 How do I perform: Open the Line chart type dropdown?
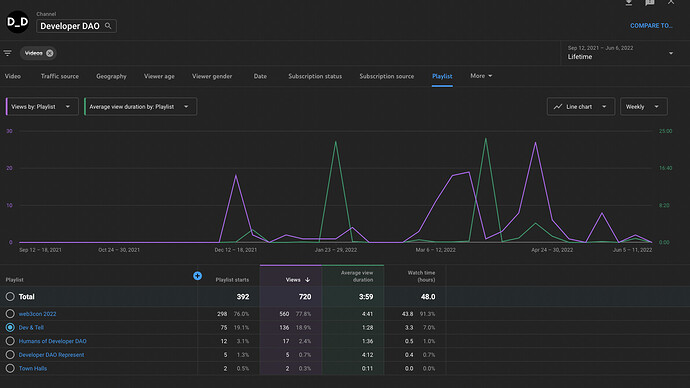click(x=580, y=106)
